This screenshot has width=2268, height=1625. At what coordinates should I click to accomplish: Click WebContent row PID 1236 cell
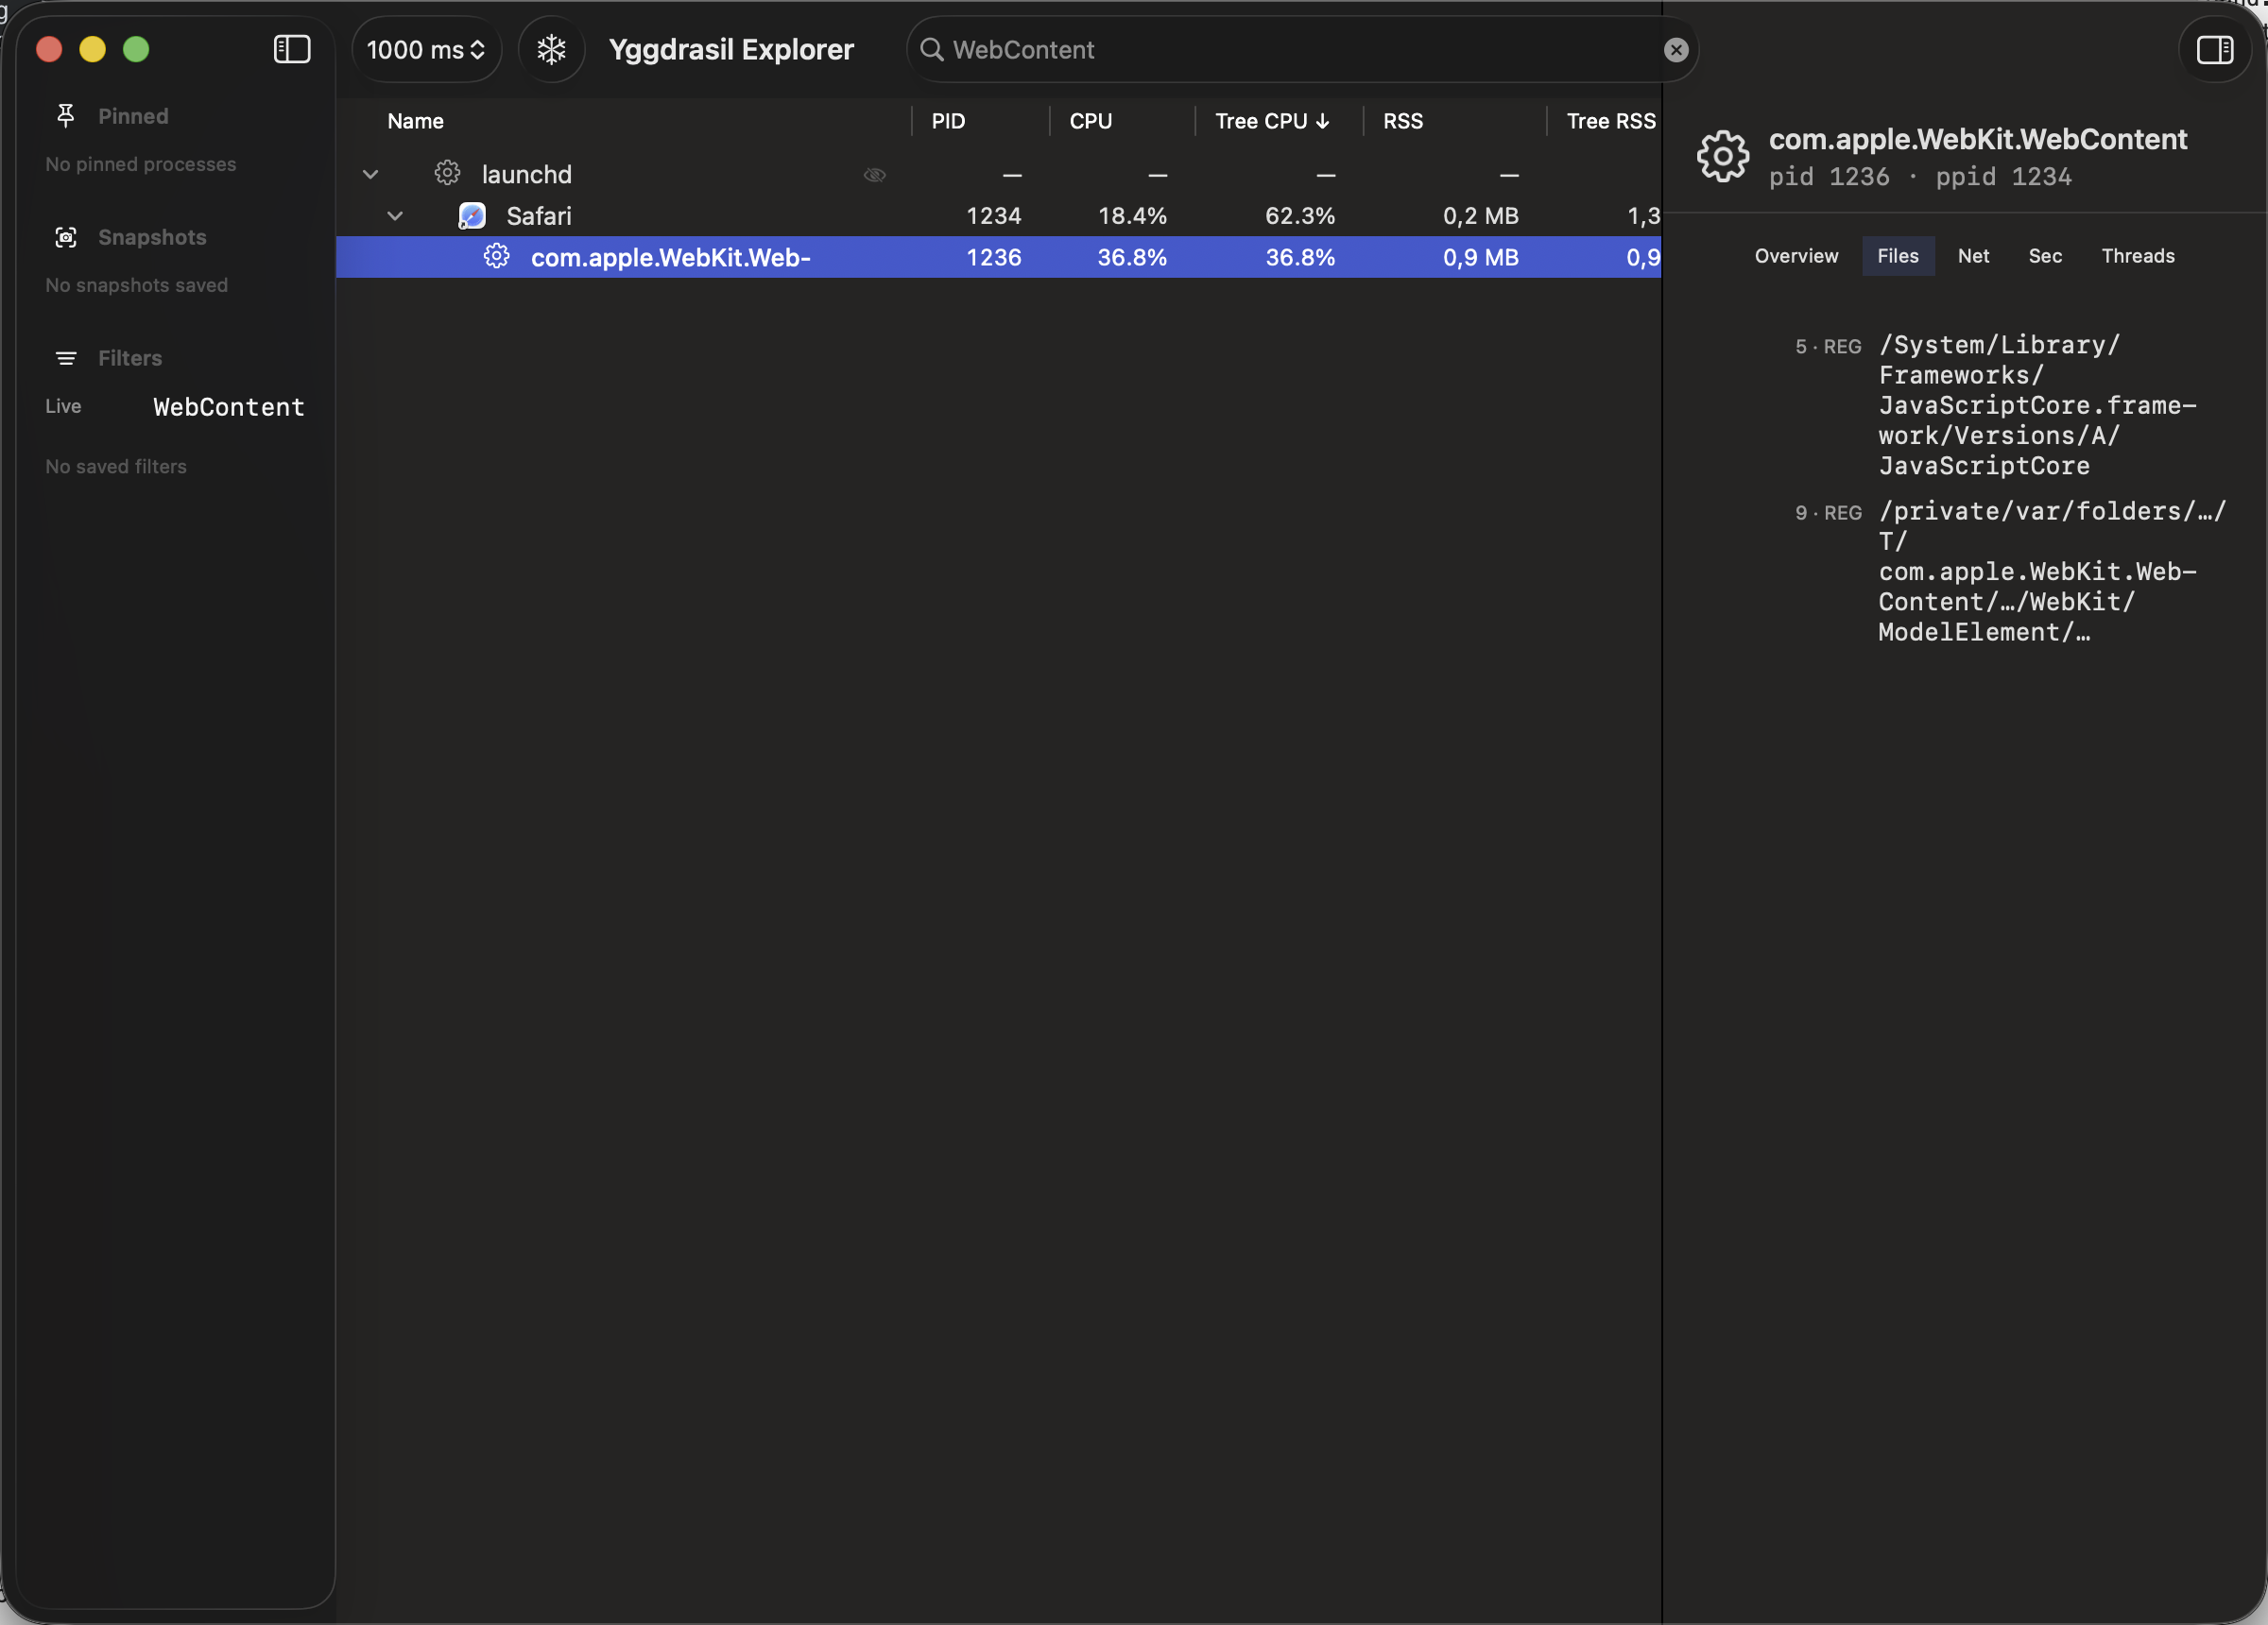pos(993,257)
